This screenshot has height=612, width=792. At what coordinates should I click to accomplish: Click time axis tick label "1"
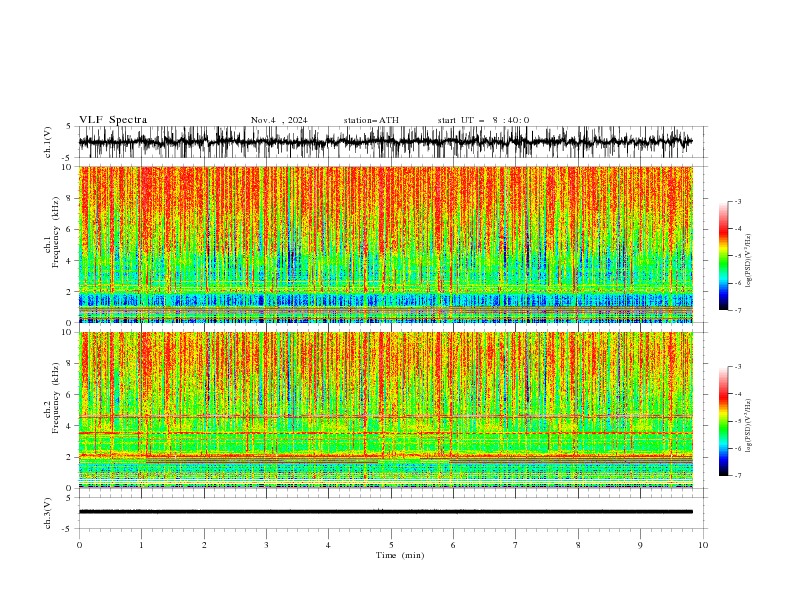(141, 545)
